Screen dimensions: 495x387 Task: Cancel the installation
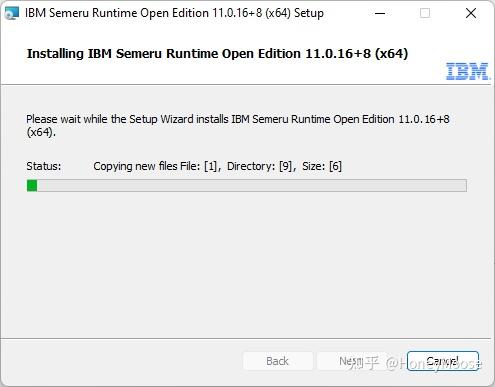[443, 361]
